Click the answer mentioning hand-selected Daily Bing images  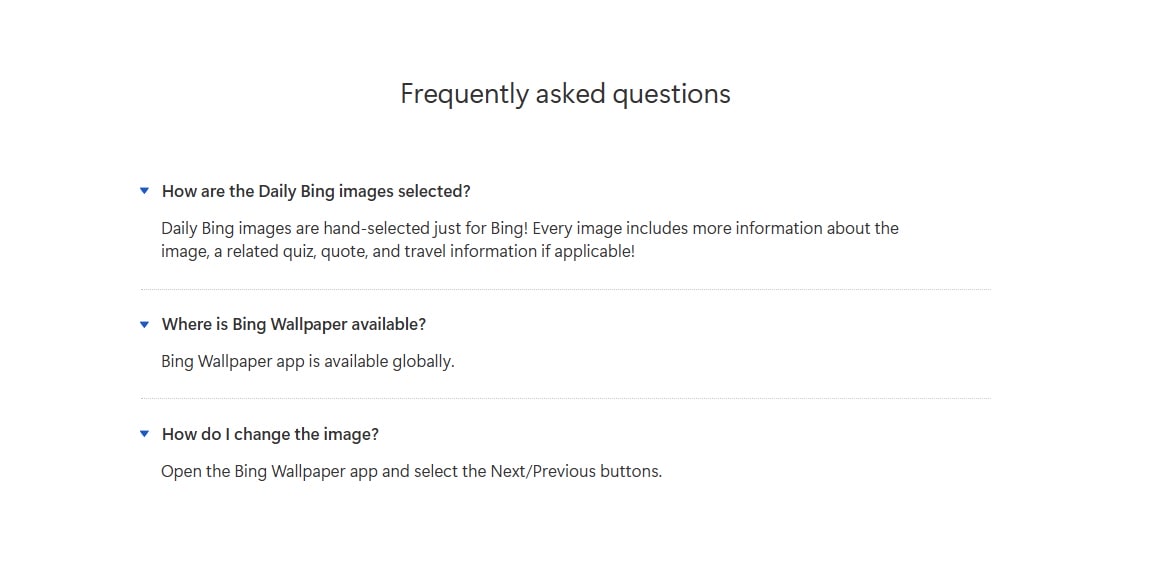tap(530, 239)
